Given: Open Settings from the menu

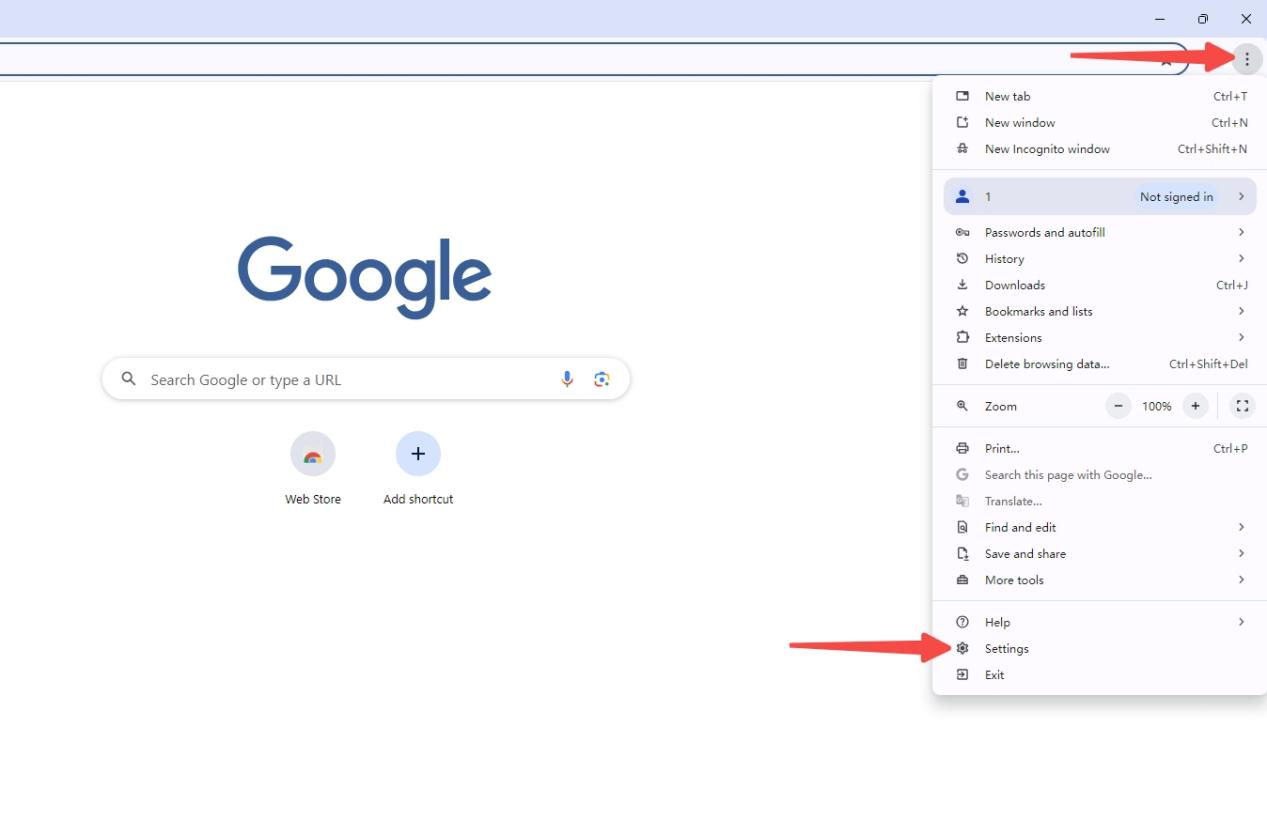Looking at the screenshot, I should point(1100,649).
